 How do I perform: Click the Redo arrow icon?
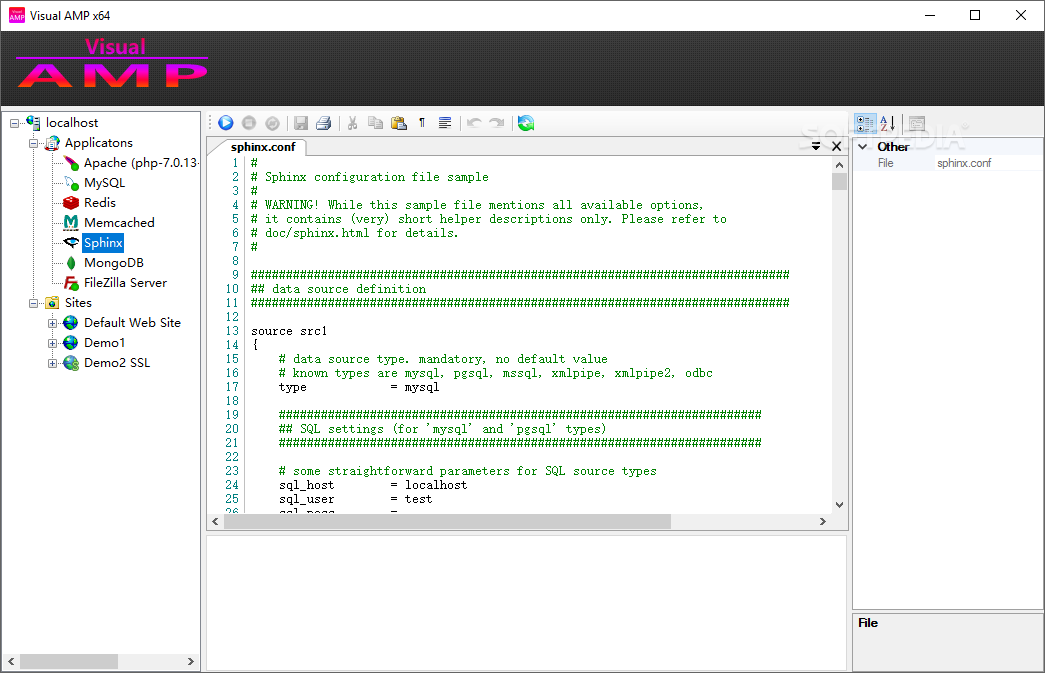(497, 123)
